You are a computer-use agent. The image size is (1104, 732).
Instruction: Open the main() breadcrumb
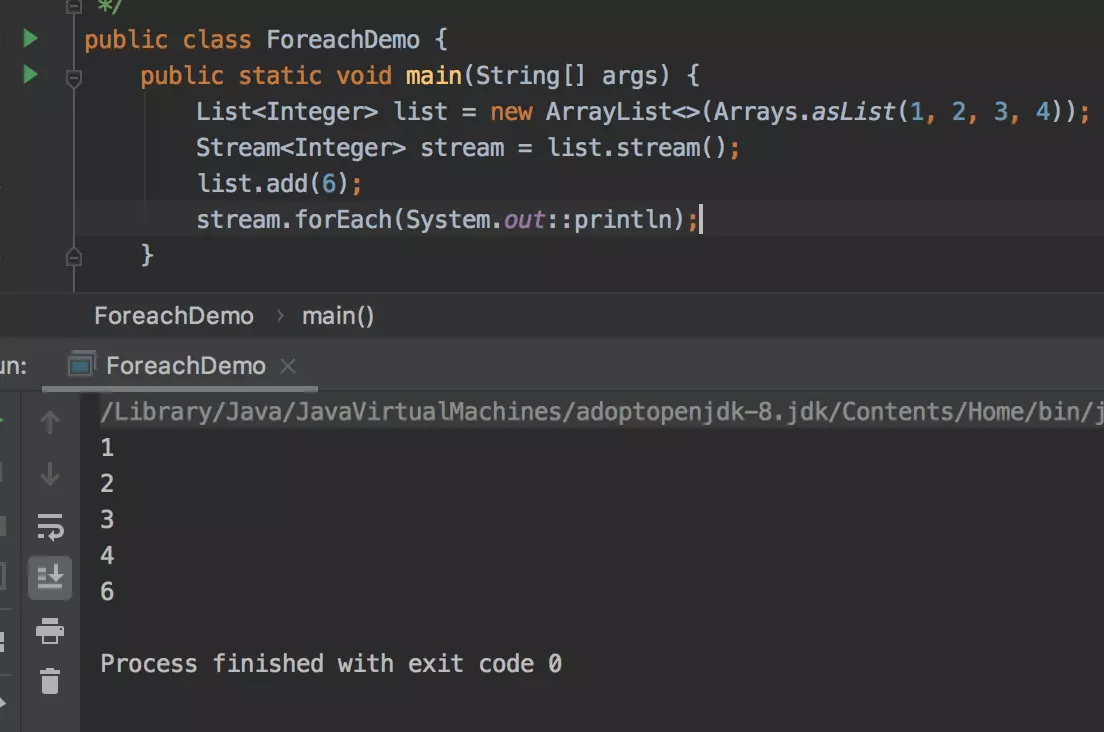click(x=337, y=316)
